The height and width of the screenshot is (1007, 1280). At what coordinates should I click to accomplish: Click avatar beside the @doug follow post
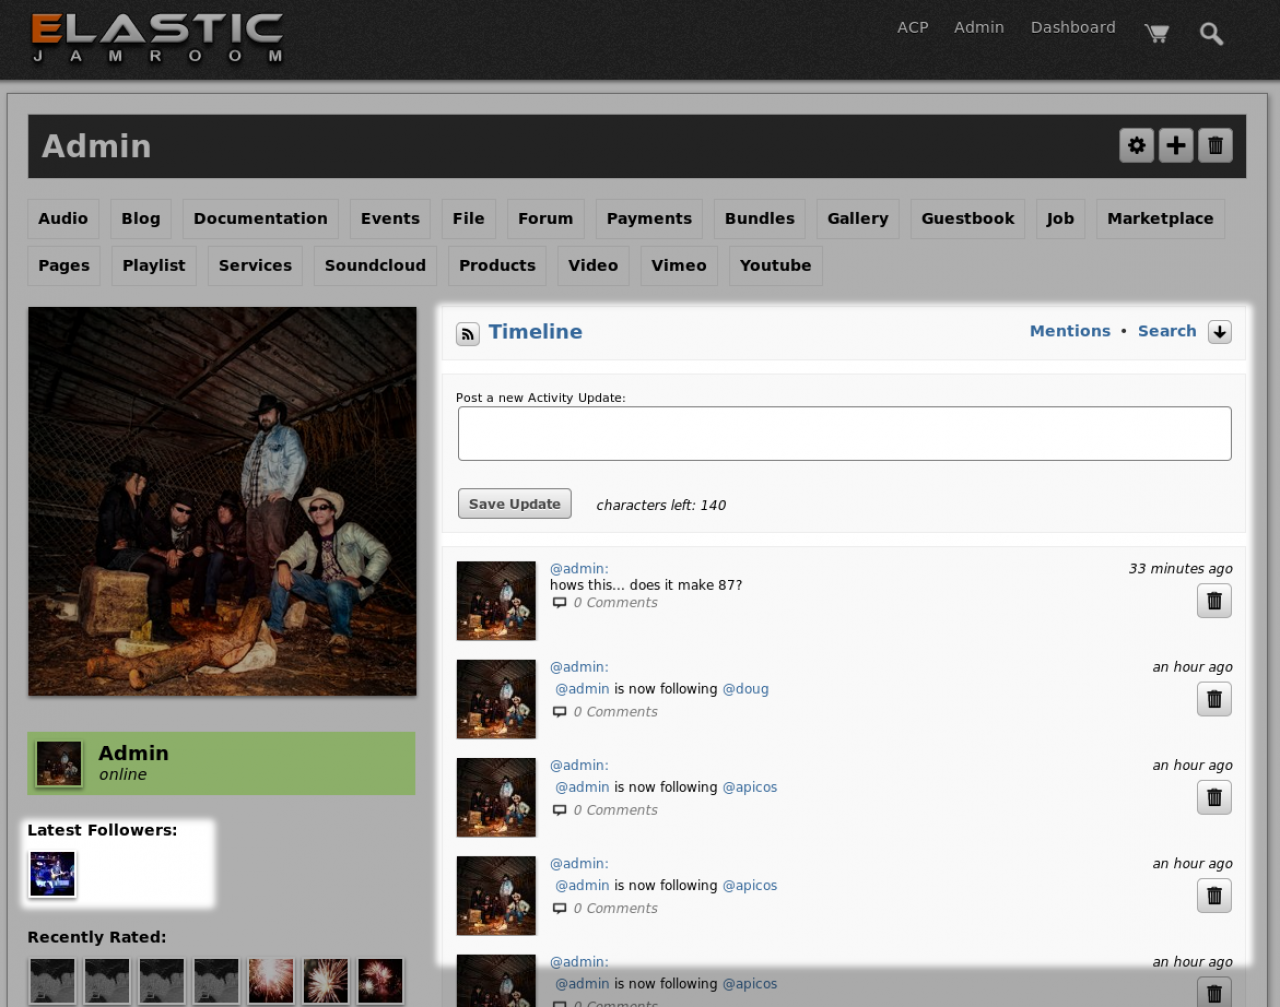(x=496, y=699)
